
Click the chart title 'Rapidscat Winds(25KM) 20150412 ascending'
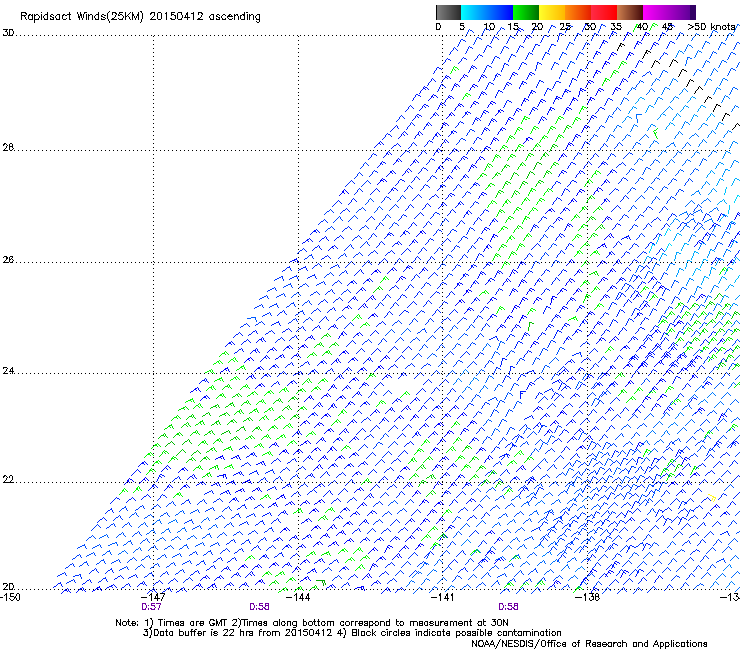coord(140,17)
